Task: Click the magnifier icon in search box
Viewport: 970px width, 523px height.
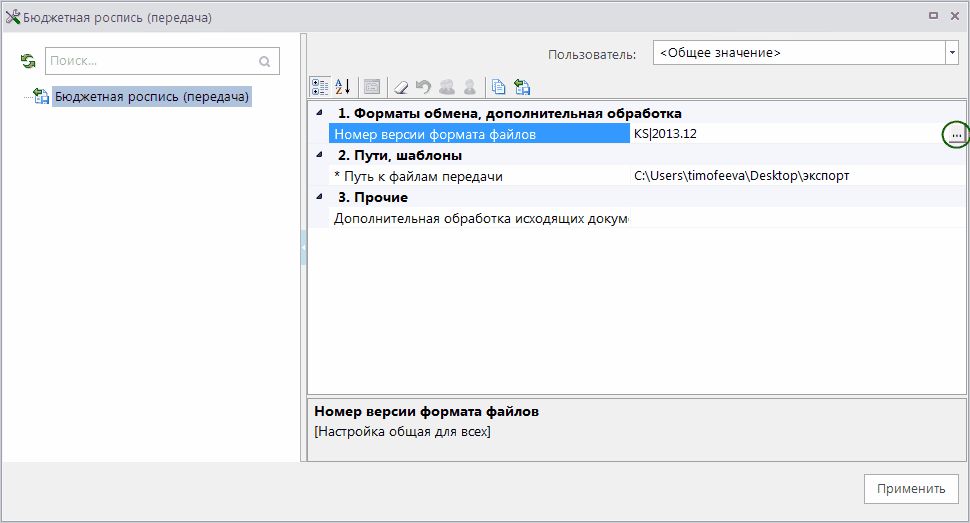Action: pos(265,61)
